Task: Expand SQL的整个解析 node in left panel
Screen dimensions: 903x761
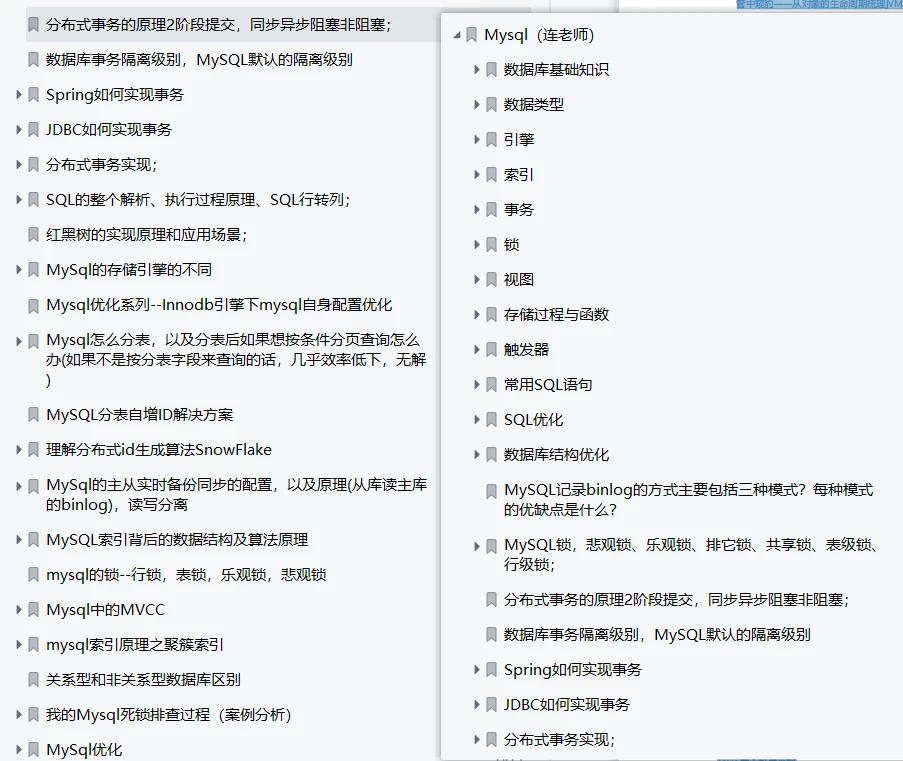Action: coord(19,200)
